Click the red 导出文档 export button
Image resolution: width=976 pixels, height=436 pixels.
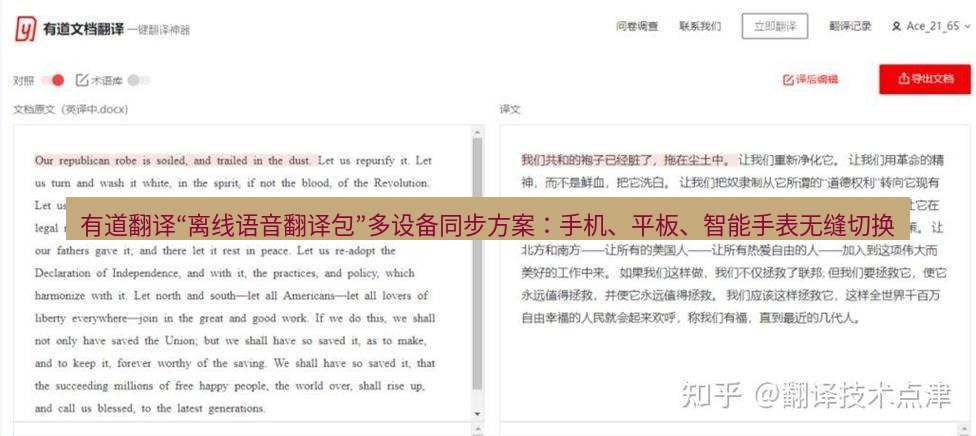[925, 79]
